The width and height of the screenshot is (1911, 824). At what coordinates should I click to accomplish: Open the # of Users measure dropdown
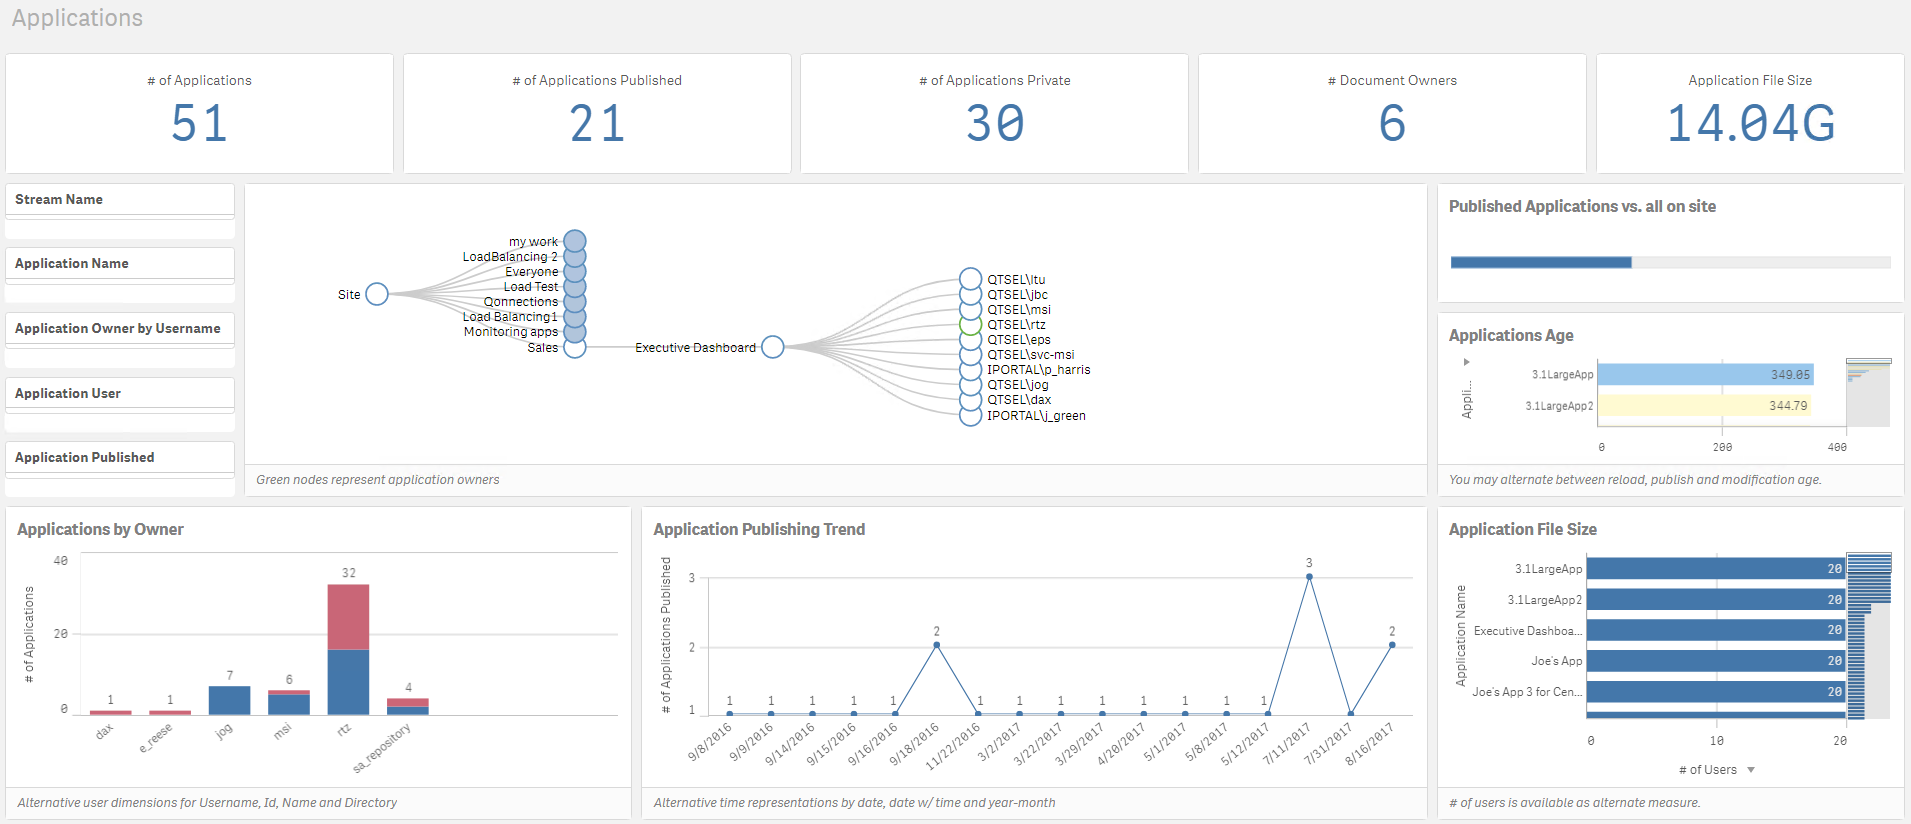[1717, 770]
